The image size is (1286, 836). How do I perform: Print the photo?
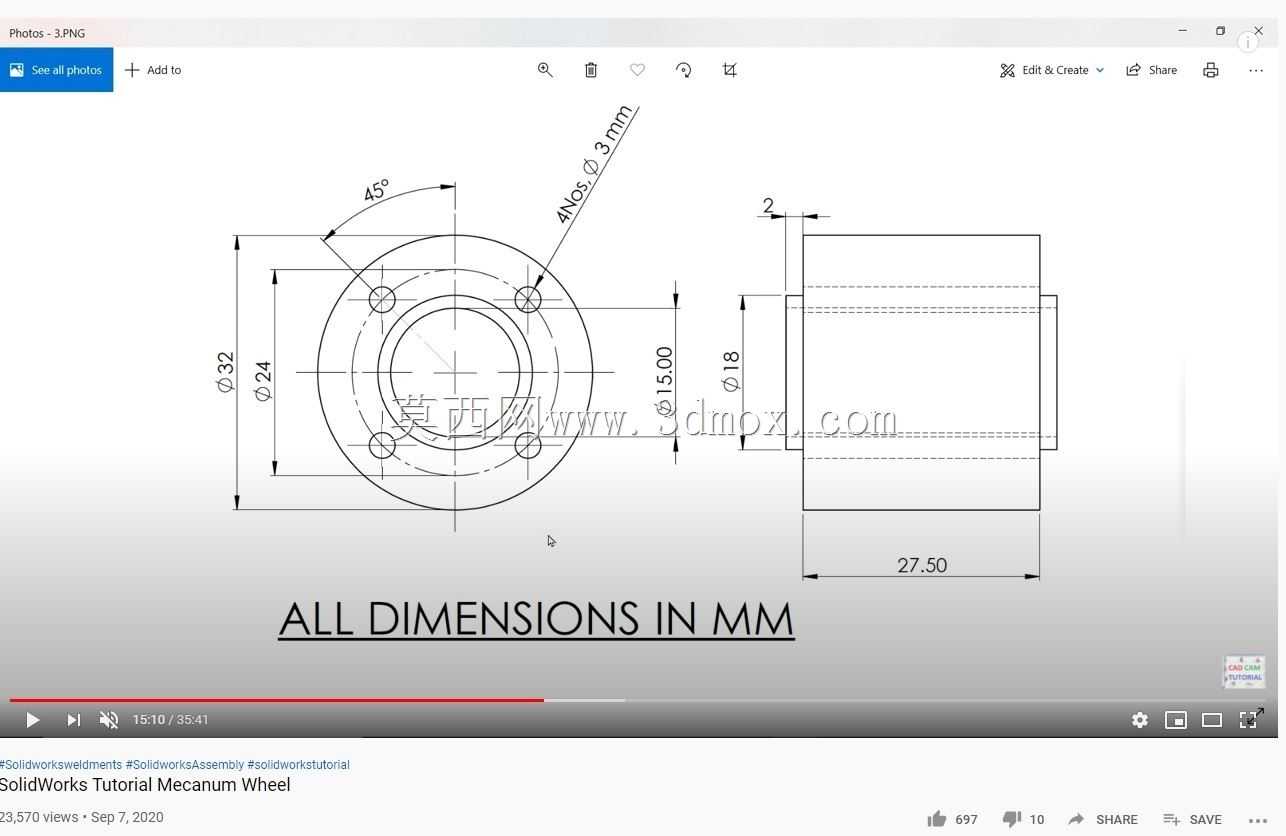coord(1211,70)
